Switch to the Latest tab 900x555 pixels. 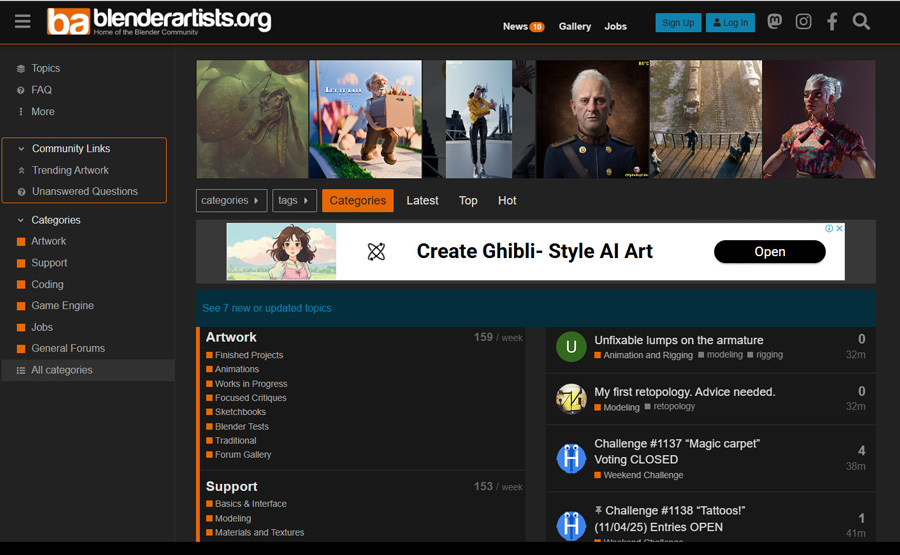[422, 201]
